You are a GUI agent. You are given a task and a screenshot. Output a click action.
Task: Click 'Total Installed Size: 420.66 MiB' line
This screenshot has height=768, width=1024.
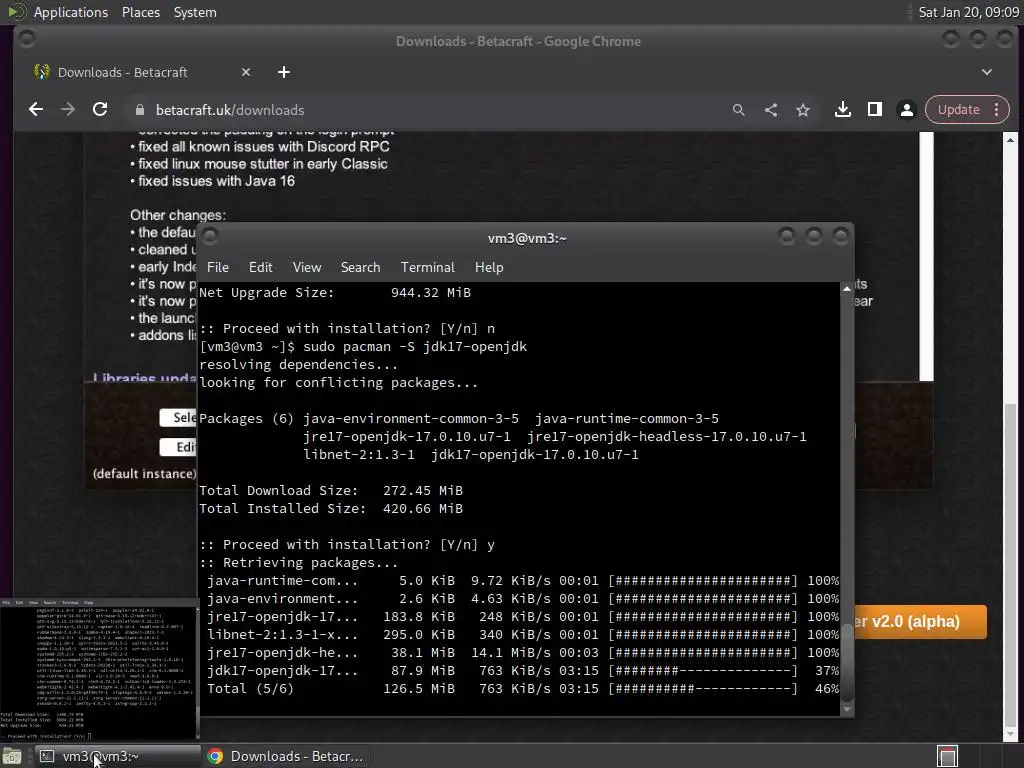[x=330, y=508]
